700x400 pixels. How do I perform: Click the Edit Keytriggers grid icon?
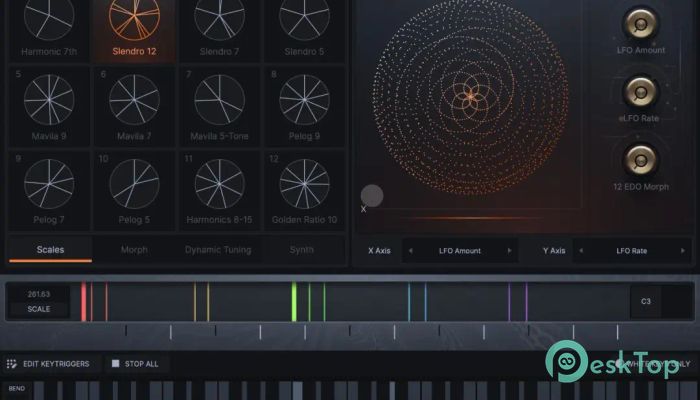pyautogui.click(x=12, y=364)
